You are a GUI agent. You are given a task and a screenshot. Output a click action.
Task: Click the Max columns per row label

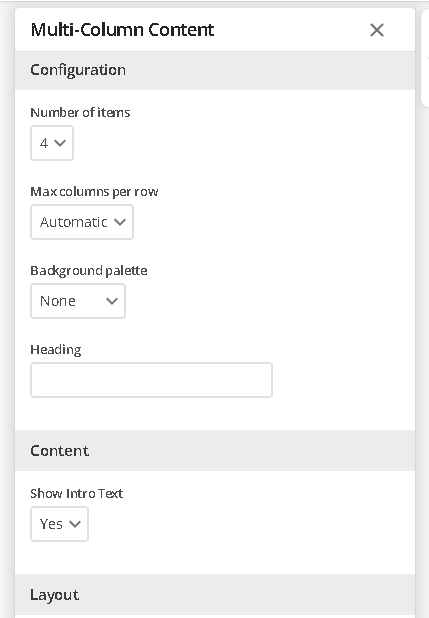point(94,192)
